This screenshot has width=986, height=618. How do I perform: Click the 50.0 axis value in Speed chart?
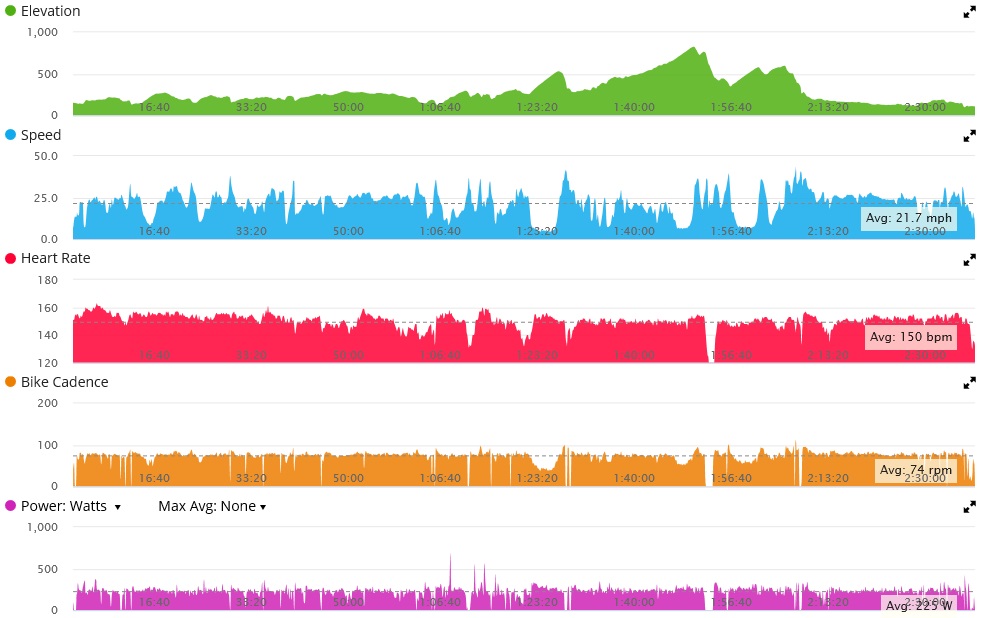point(46,157)
